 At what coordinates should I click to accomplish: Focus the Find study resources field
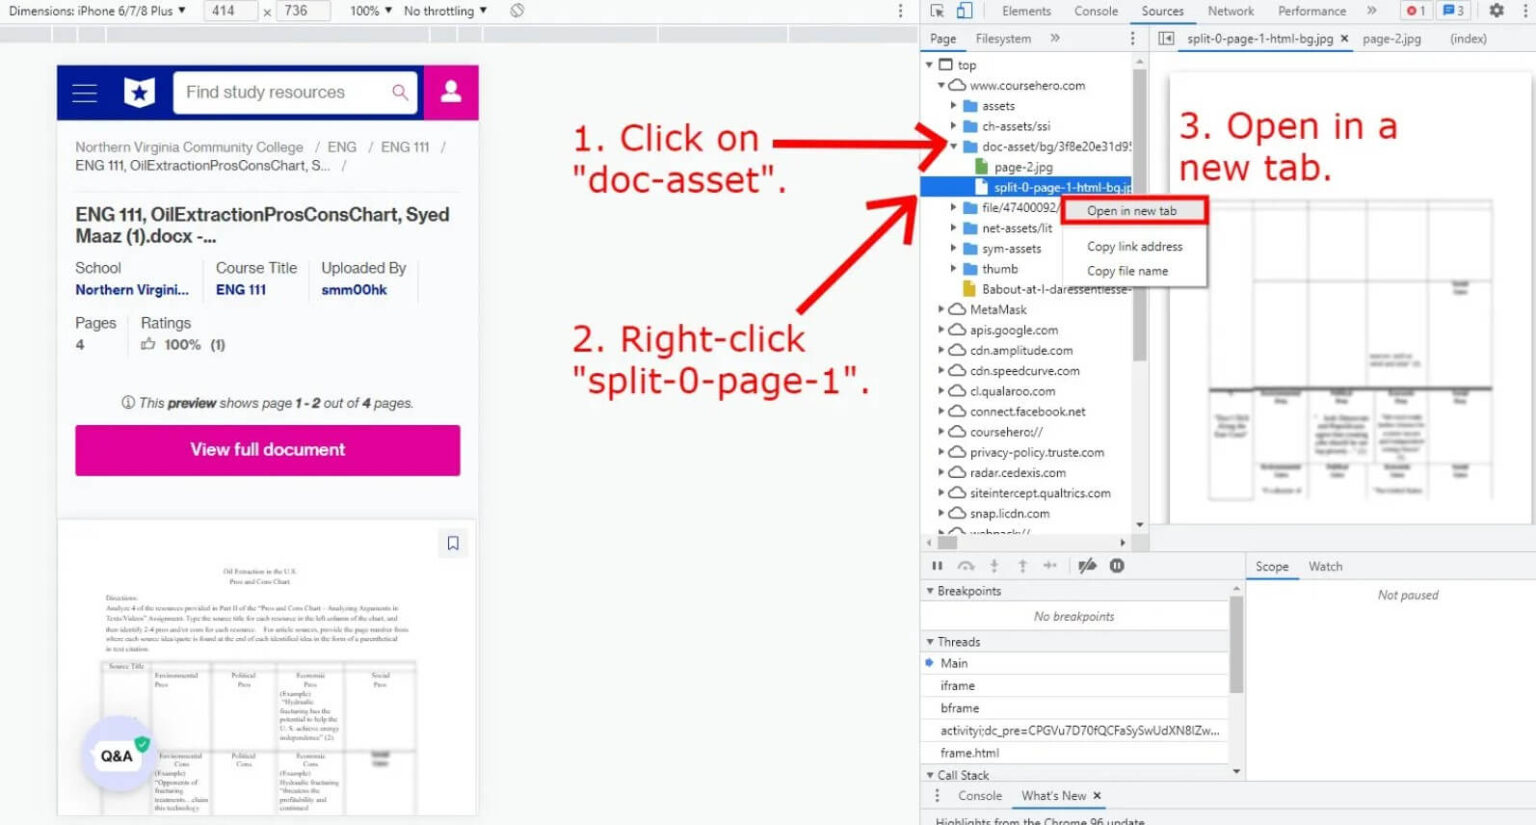point(284,92)
